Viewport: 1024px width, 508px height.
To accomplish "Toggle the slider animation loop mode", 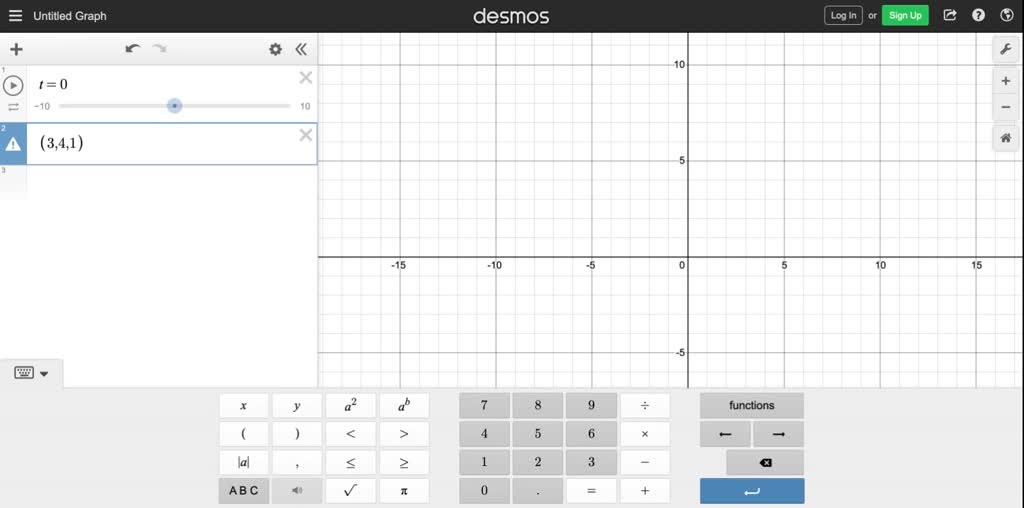I will (14, 106).
